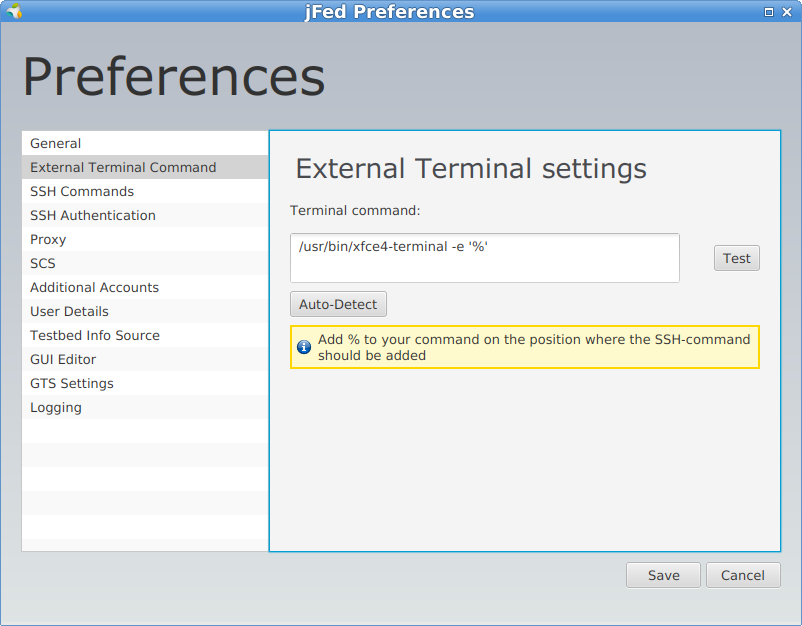
Task: Open Additional Accounts section
Action: click(x=145, y=287)
